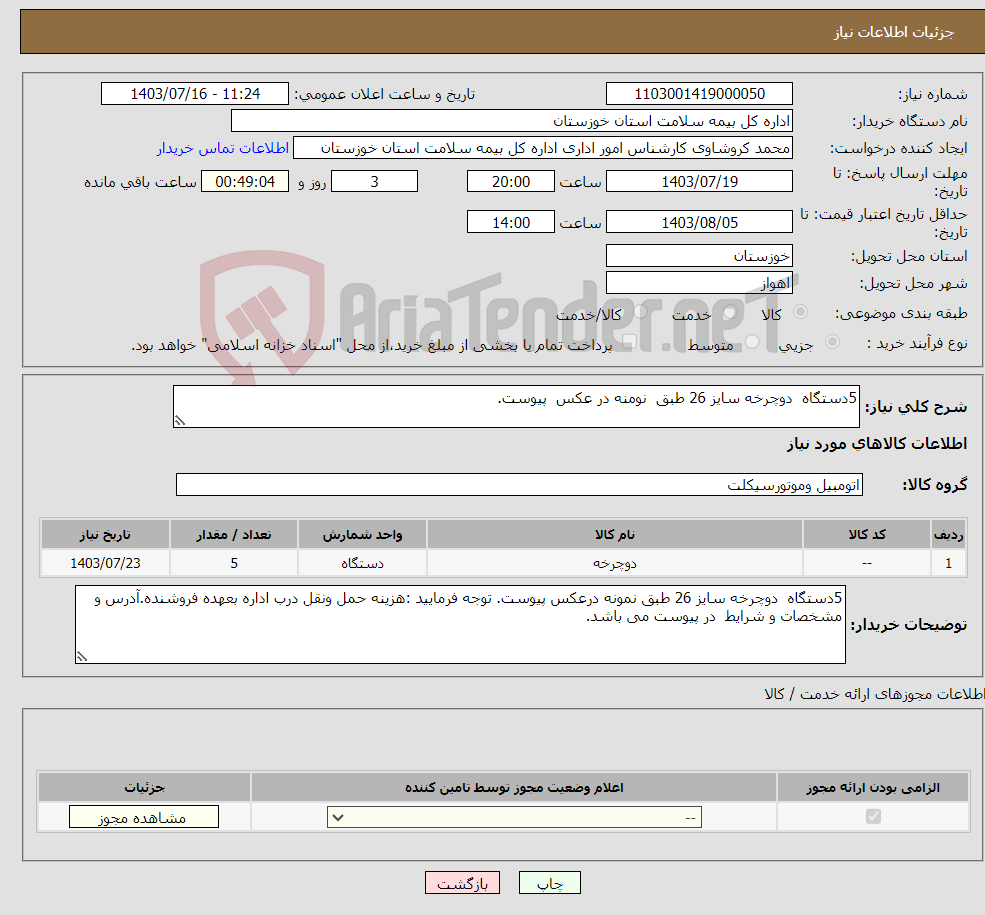Click the row number cell 1
This screenshot has height=915, width=985.
click(x=949, y=563)
